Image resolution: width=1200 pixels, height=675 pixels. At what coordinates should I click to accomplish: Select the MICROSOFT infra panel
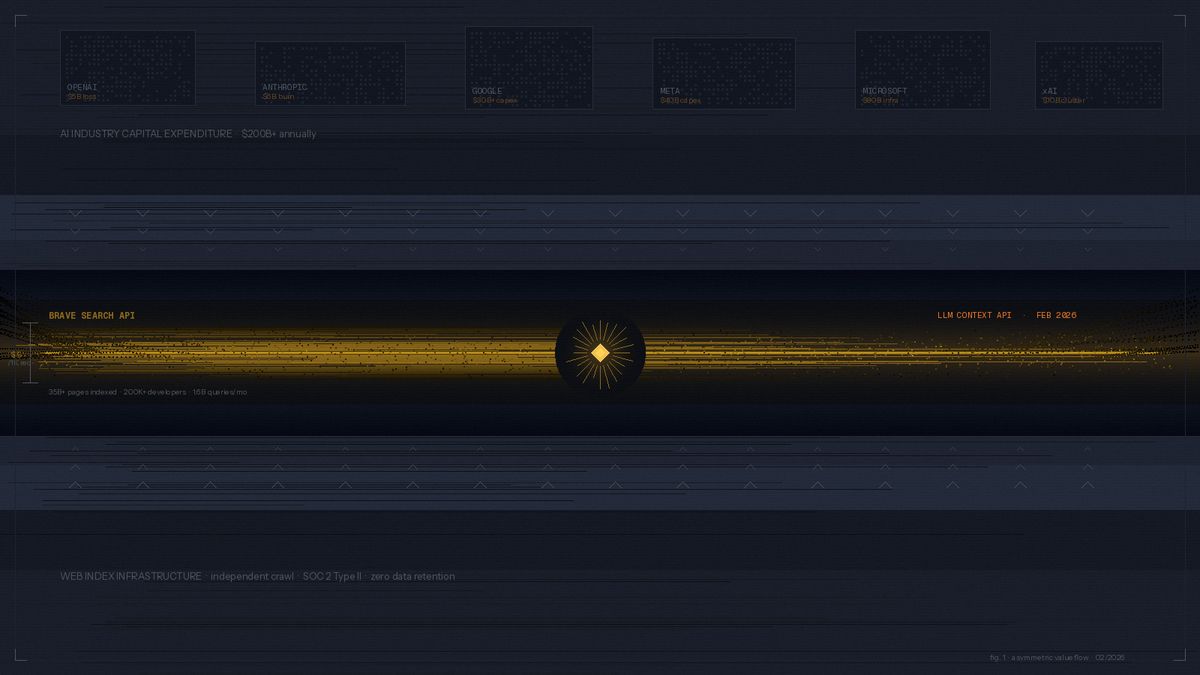click(922, 69)
